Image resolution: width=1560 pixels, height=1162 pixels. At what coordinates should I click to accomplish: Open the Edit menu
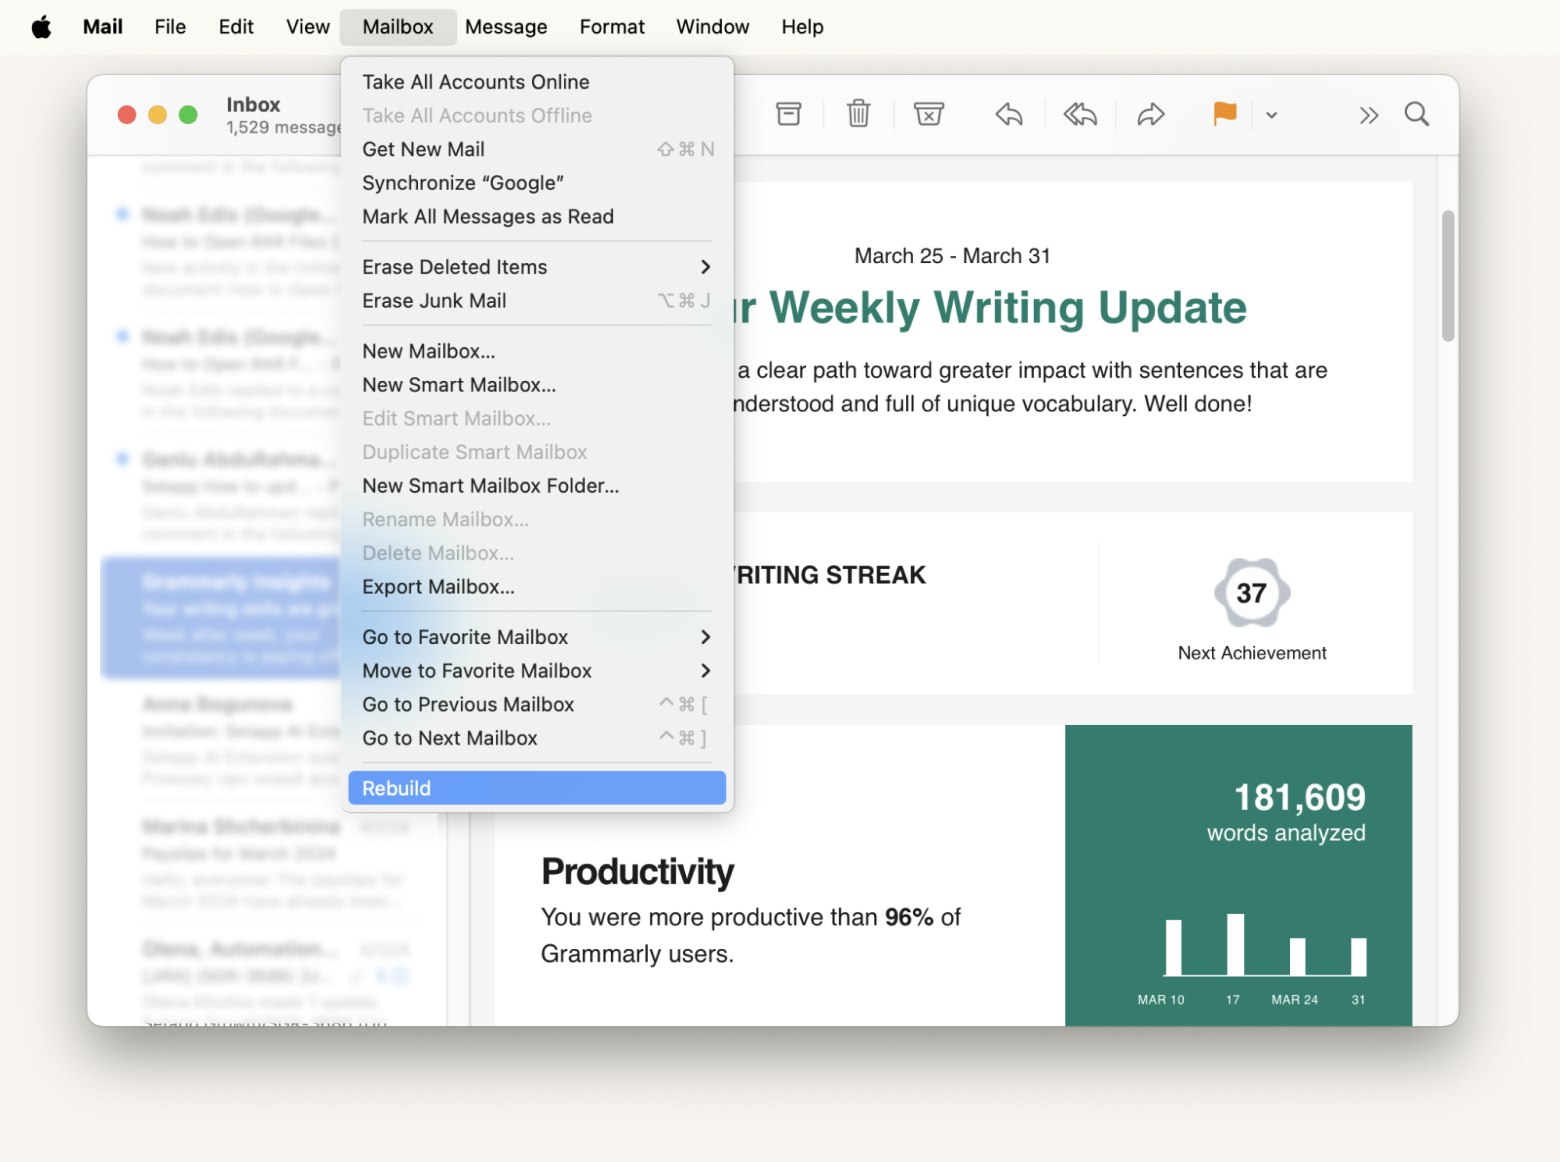pos(236,27)
